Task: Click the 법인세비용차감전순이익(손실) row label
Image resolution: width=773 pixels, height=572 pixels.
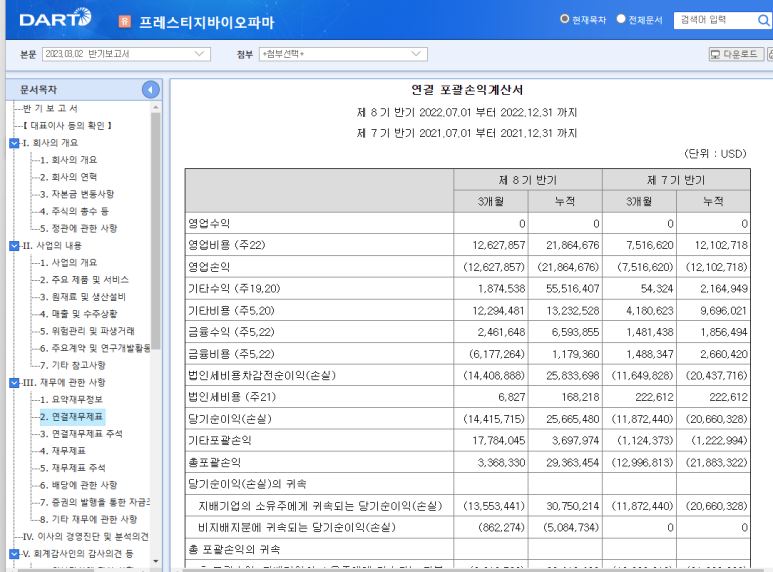Action: tap(262, 375)
